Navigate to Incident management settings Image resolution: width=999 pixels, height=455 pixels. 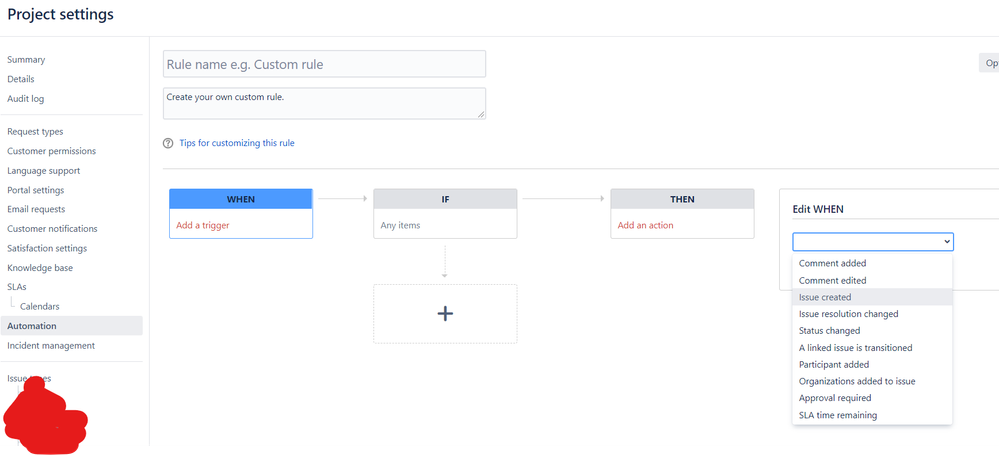51,345
